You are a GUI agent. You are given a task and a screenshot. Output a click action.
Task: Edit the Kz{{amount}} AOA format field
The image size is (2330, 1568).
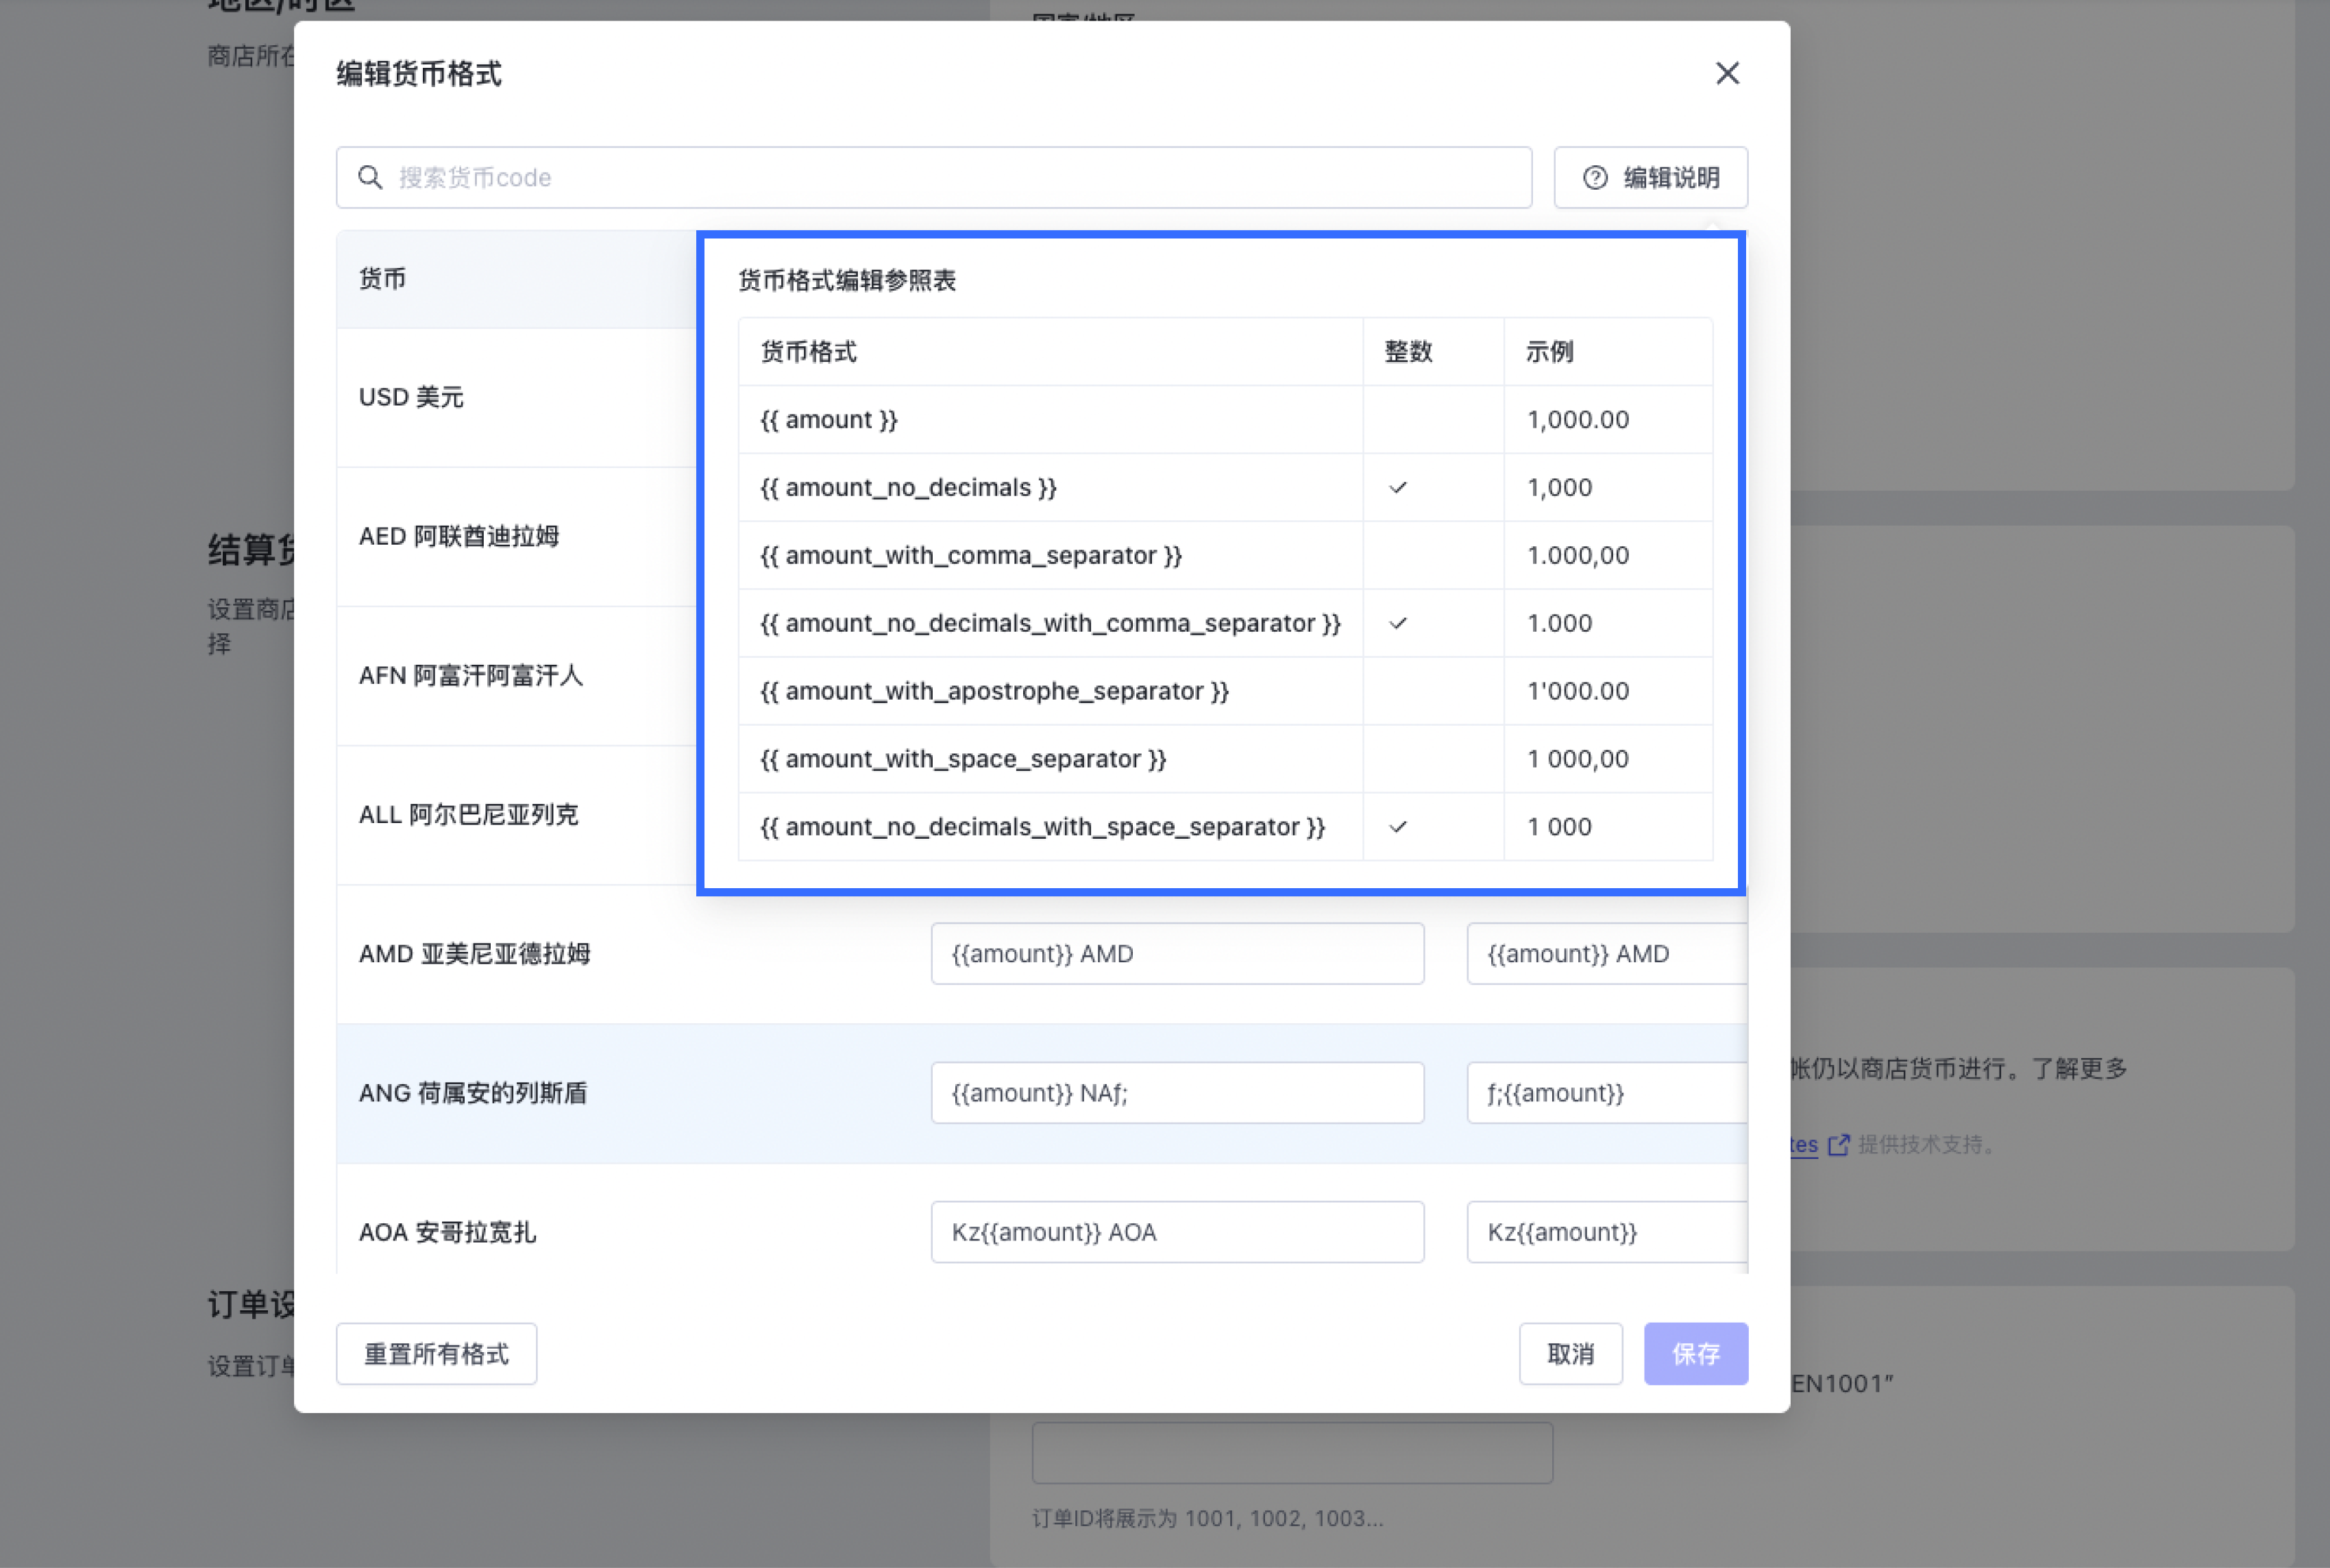click(1177, 1231)
